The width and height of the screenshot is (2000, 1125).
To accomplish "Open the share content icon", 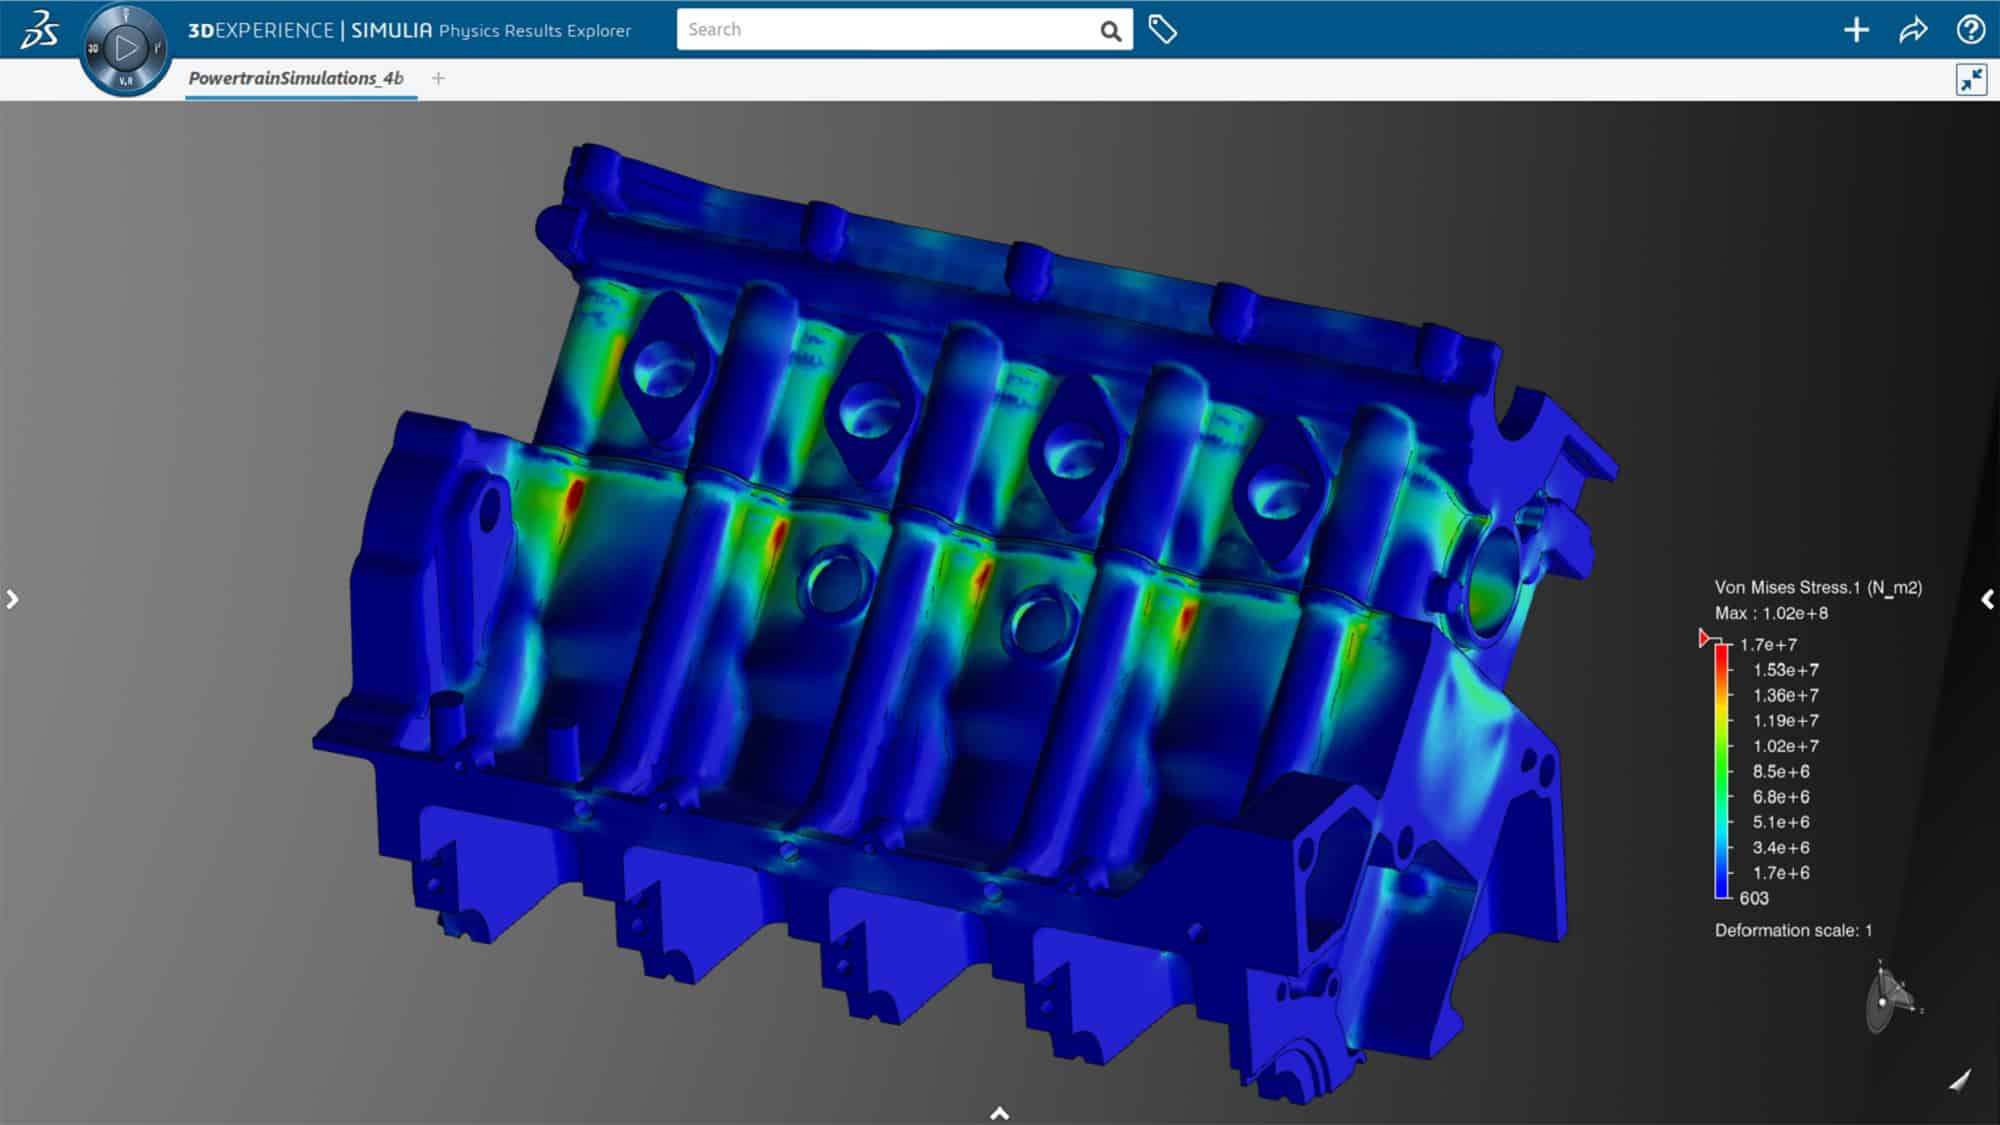I will click(1911, 30).
